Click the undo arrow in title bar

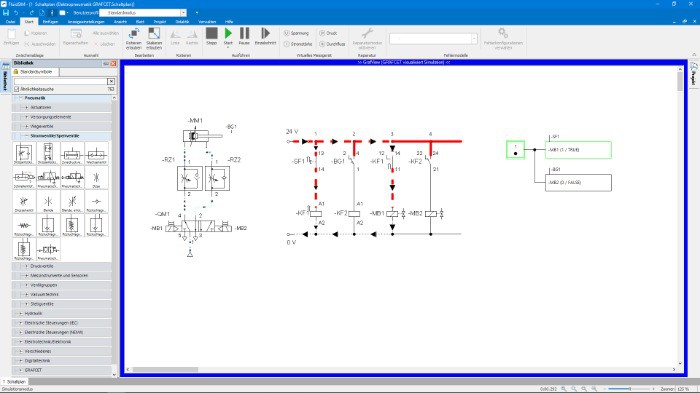pyautogui.click(x=17, y=13)
